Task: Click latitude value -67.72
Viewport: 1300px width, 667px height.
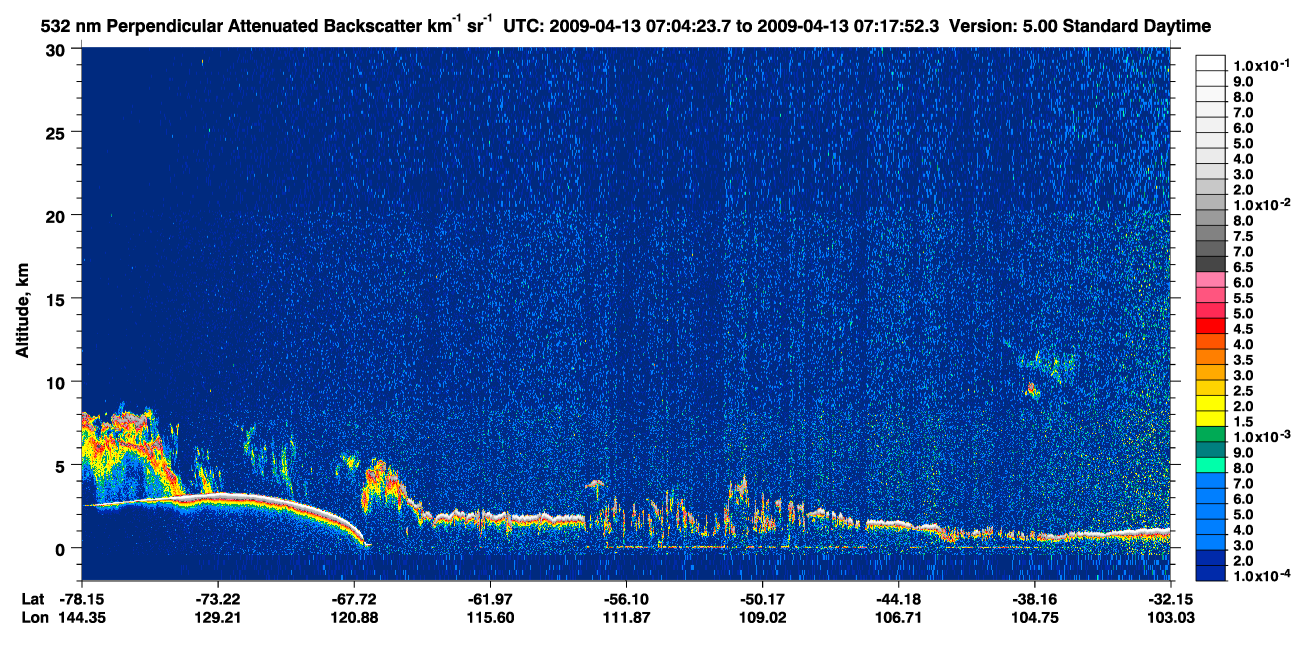Action: tap(354, 598)
